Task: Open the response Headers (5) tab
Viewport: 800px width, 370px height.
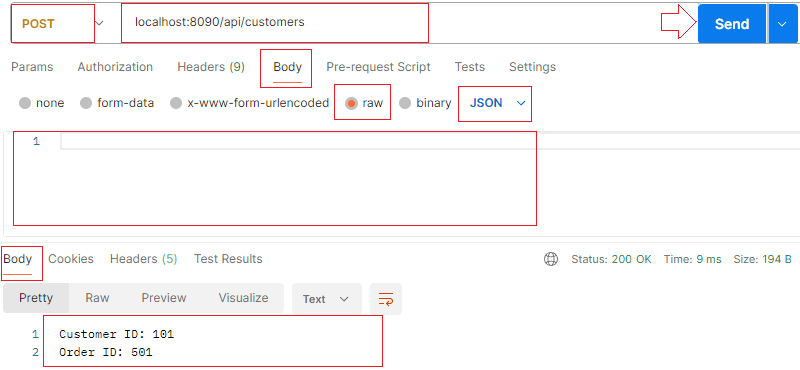Action: tap(143, 259)
